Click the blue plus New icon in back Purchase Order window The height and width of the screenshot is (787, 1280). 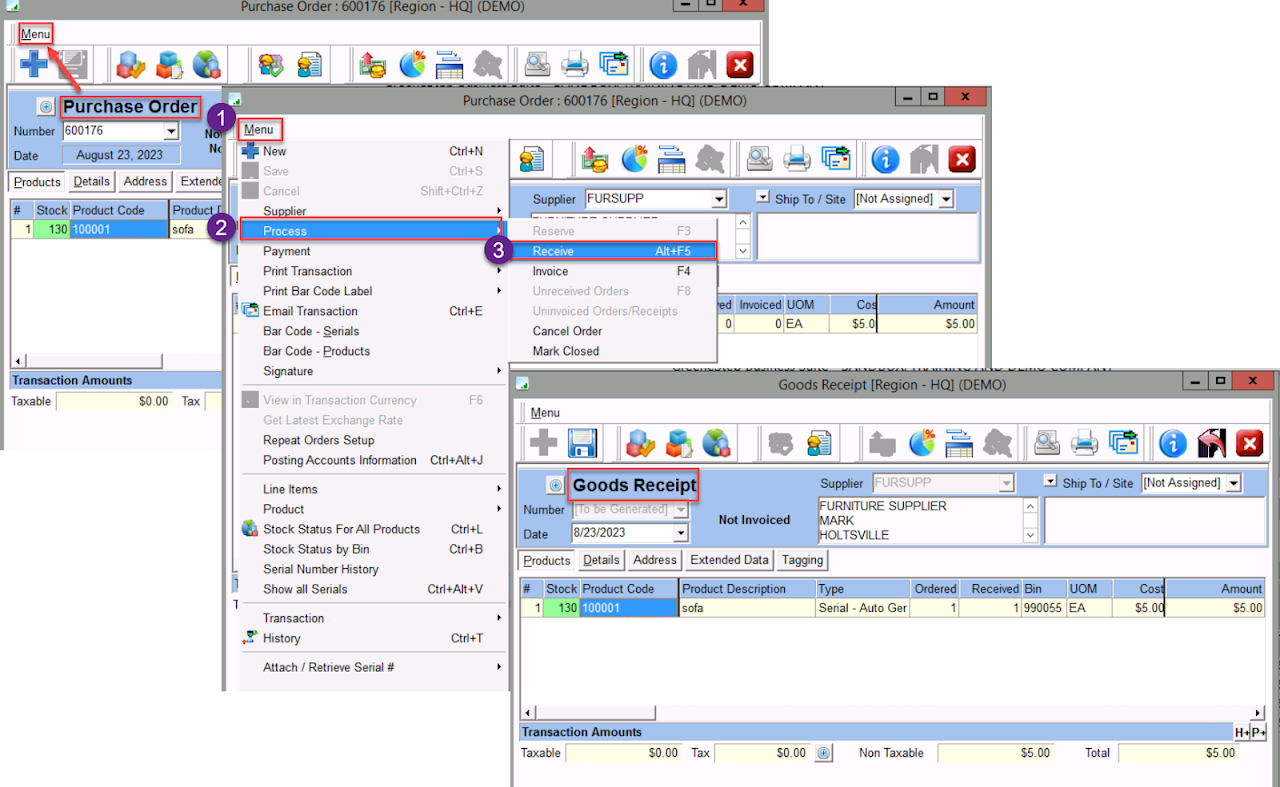(x=35, y=65)
